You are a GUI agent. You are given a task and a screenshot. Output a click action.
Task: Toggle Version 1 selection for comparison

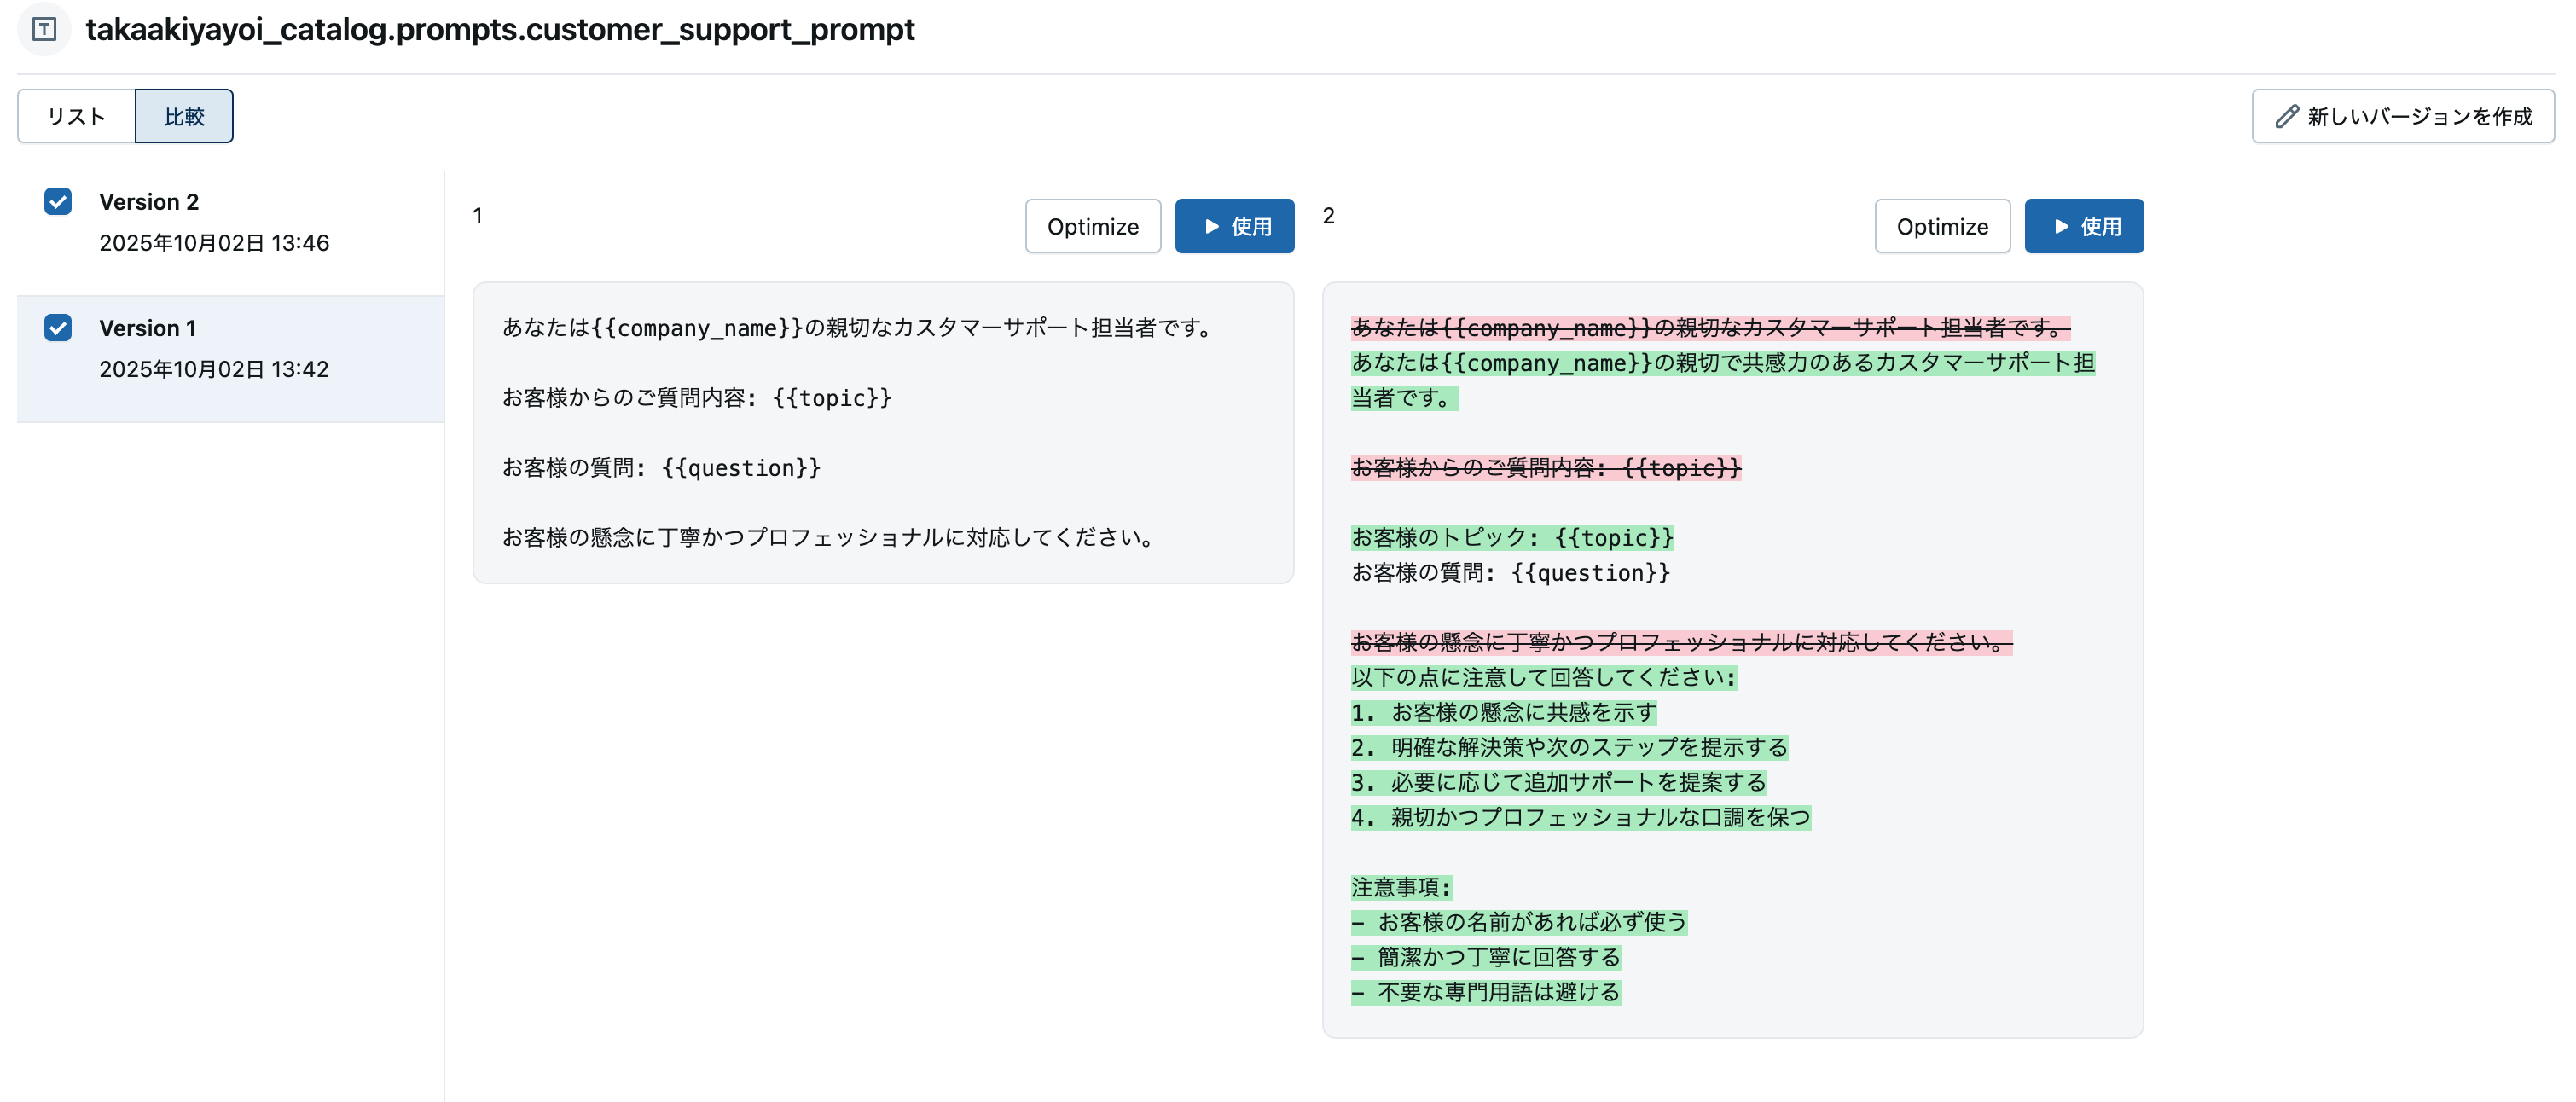click(x=58, y=328)
